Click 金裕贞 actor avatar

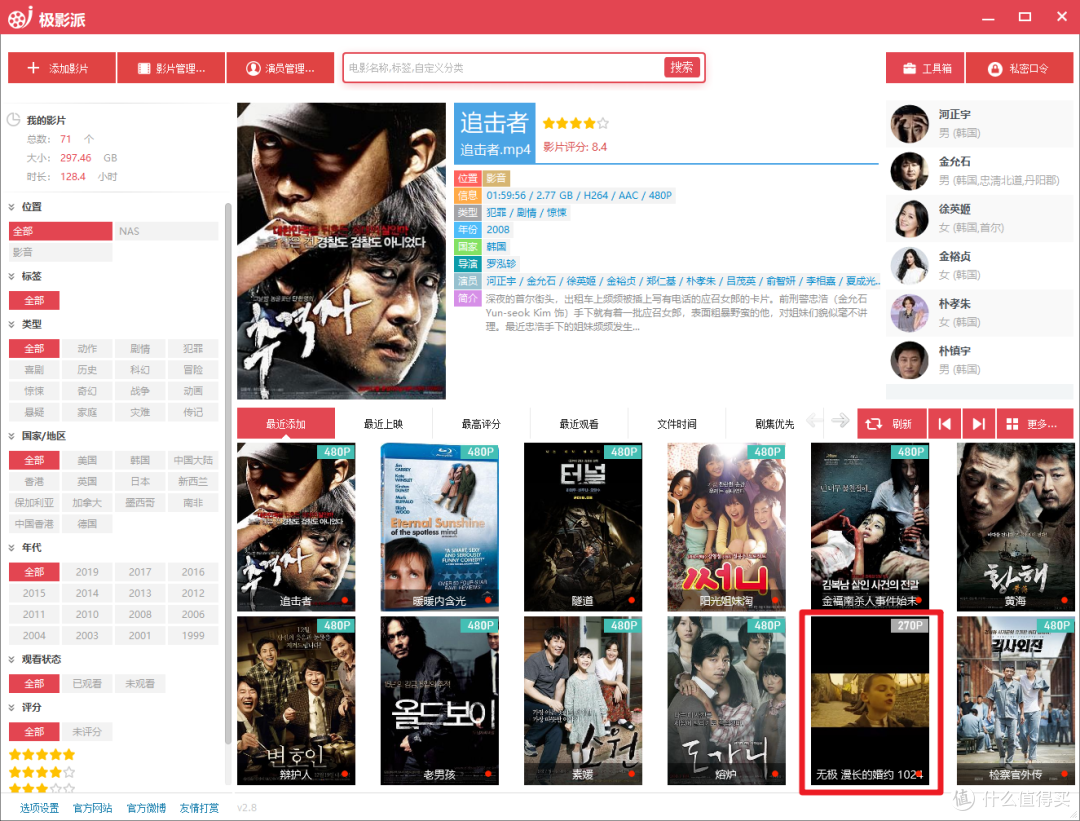click(910, 266)
